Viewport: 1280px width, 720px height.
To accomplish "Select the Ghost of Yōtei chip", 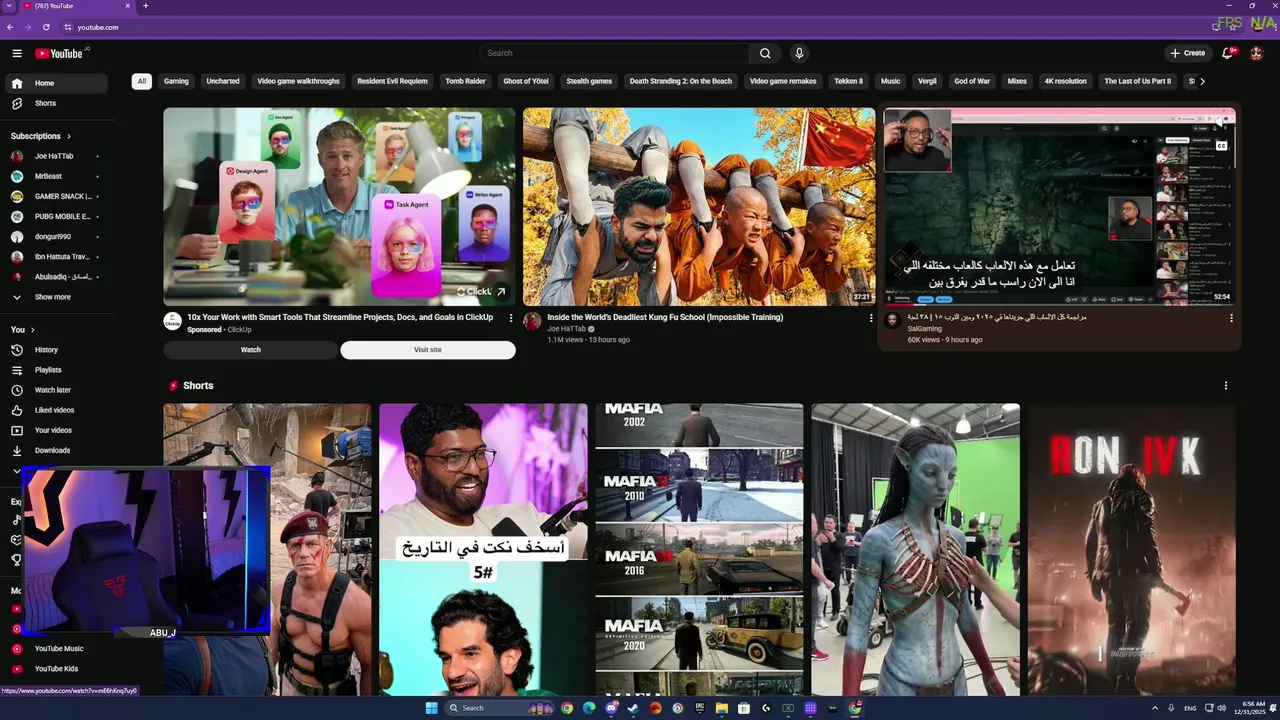I will coord(526,81).
